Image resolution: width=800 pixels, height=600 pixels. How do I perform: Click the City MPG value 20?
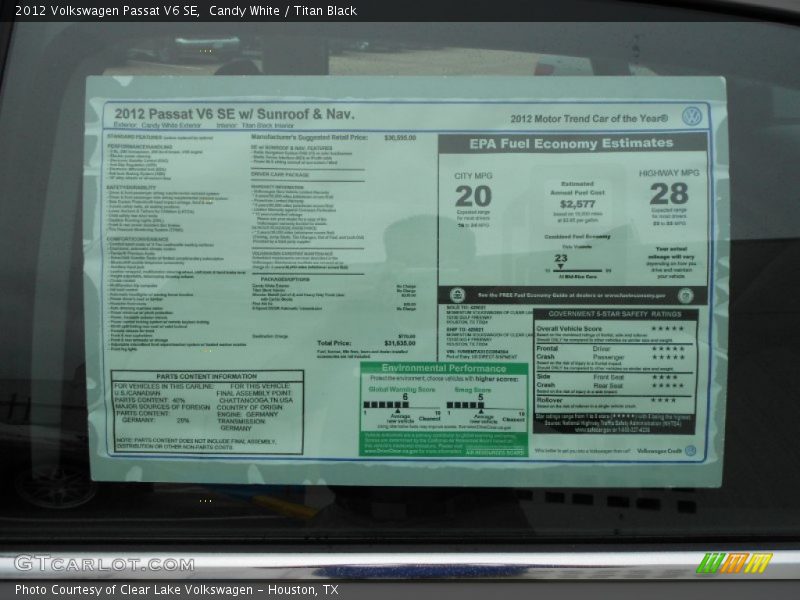[x=473, y=196]
